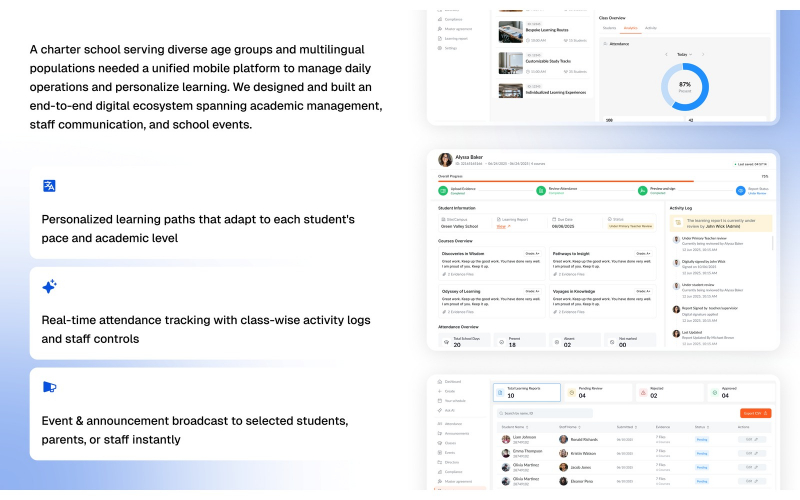
Task: Click Edit on Emma Thompson's row
Action: pyautogui.click(x=752, y=453)
